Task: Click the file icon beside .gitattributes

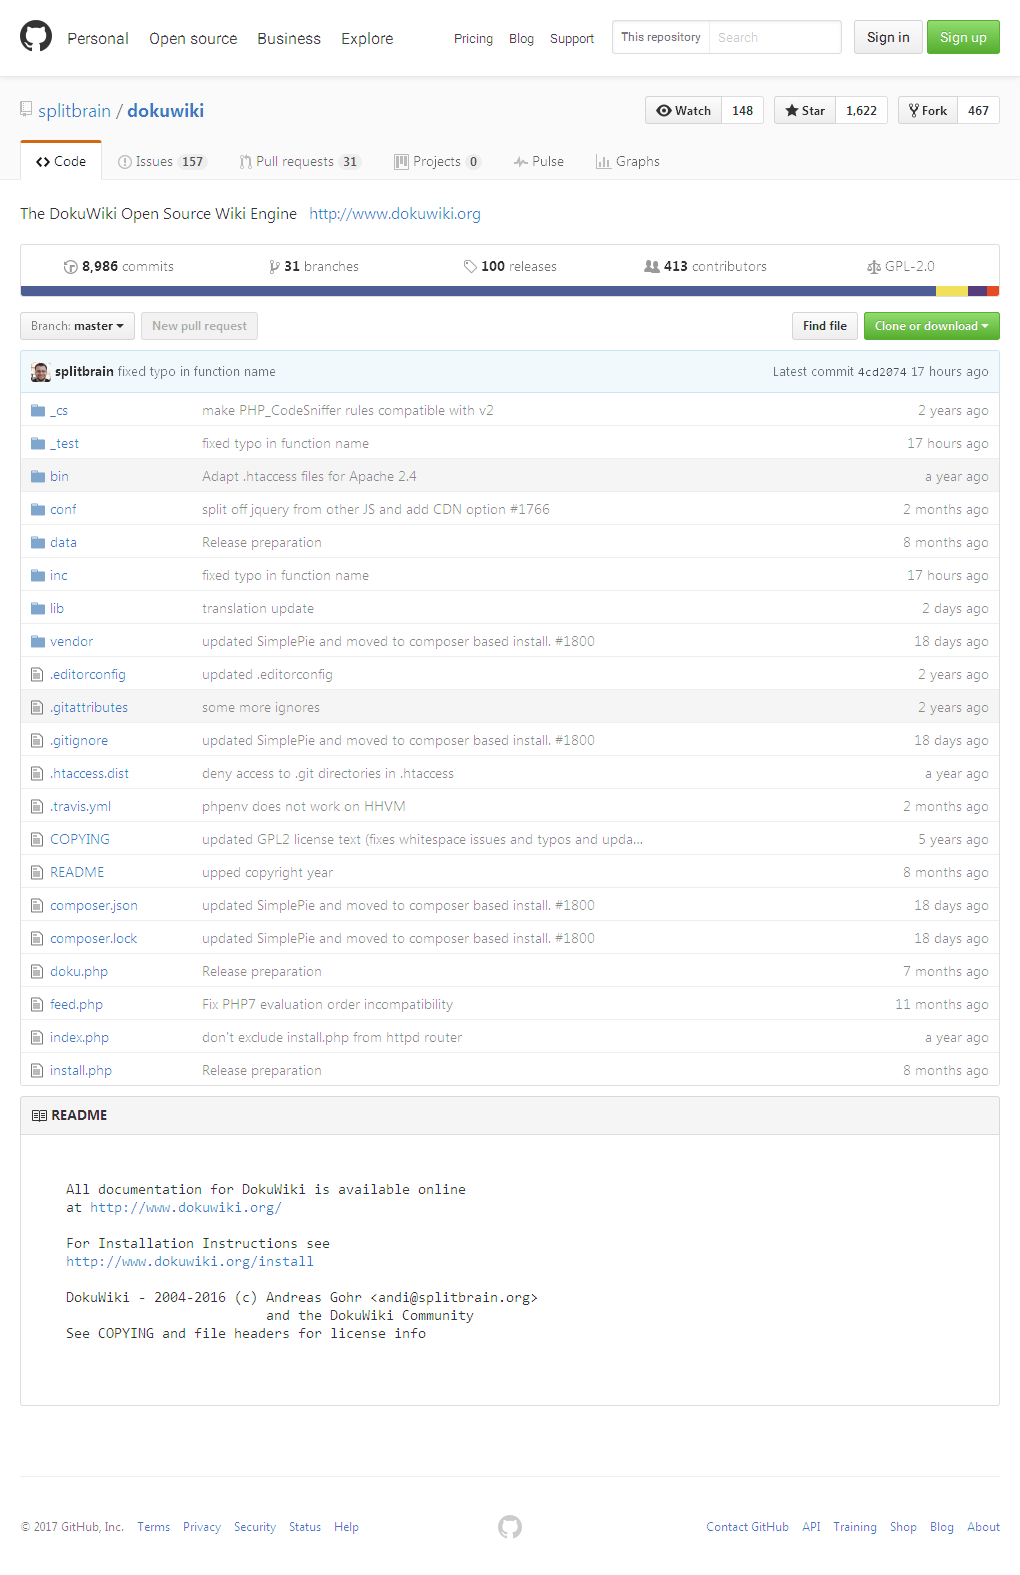Action: [37, 707]
